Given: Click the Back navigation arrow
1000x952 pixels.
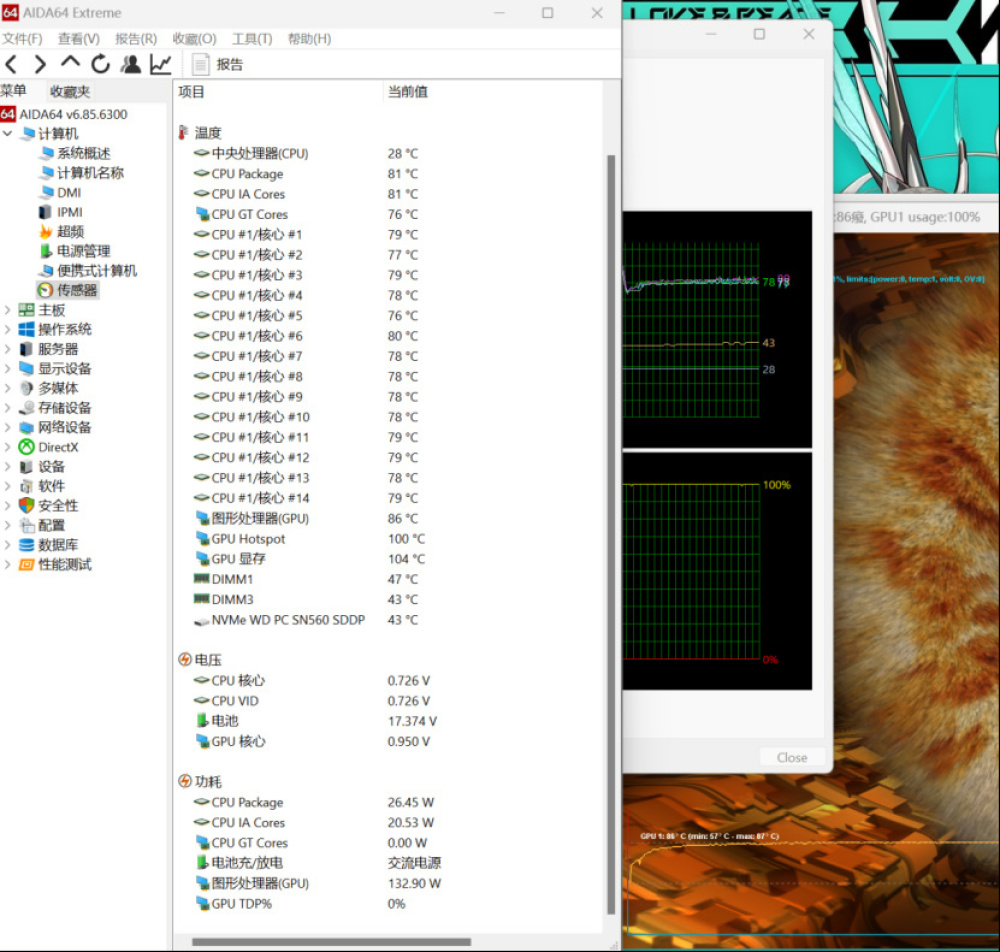Looking at the screenshot, I should click(12, 65).
